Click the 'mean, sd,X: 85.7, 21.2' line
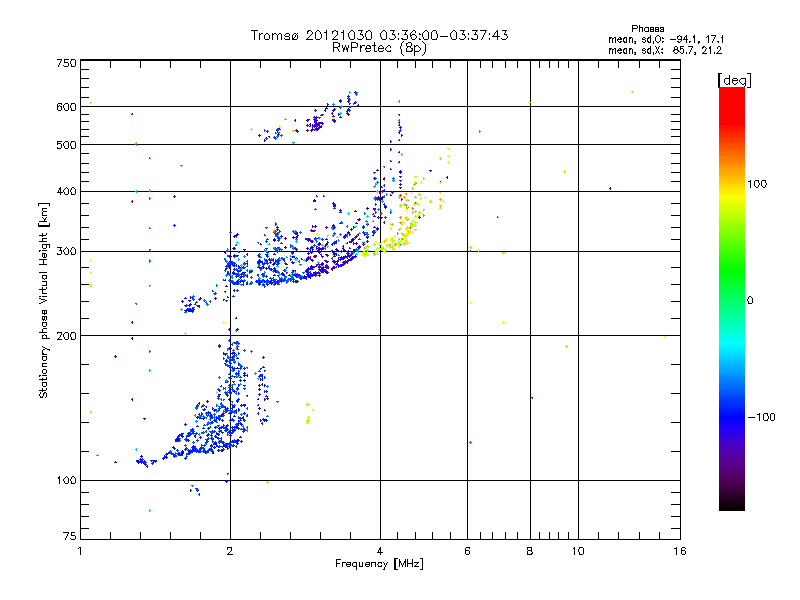Screen dimensions: 800x600 665,50
